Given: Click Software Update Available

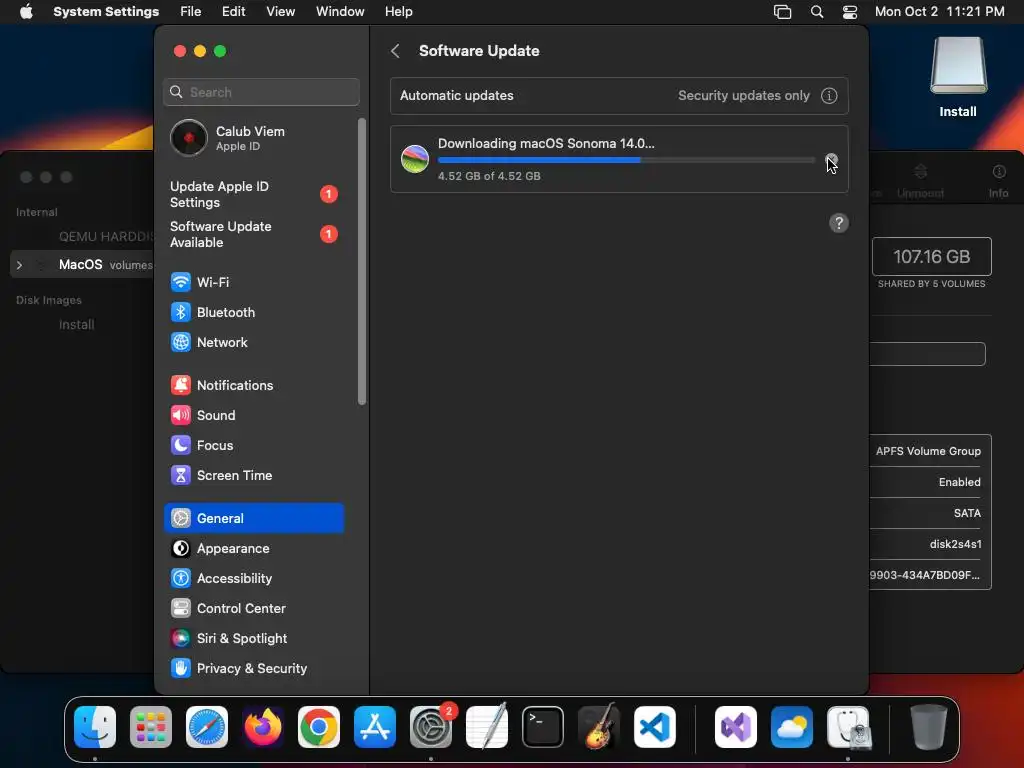Looking at the screenshot, I should pos(253,234).
